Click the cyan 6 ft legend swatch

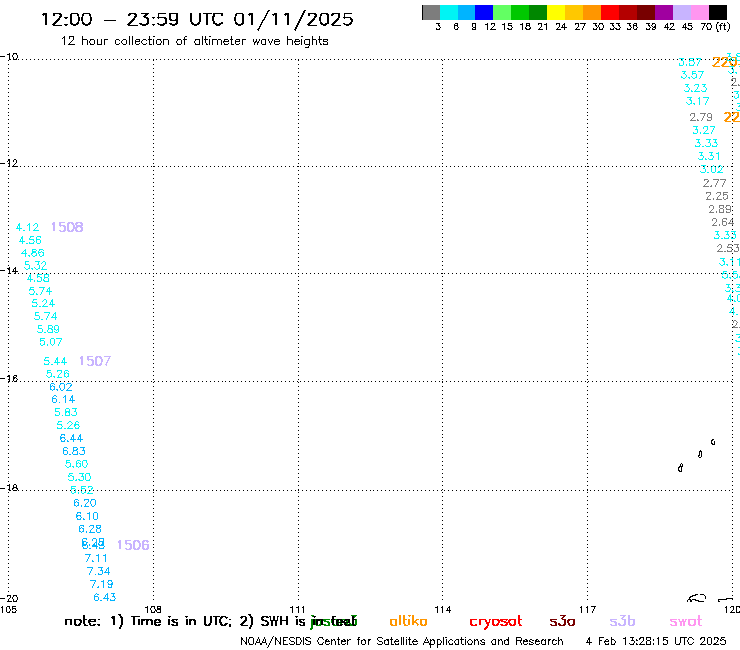[x=449, y=12]
